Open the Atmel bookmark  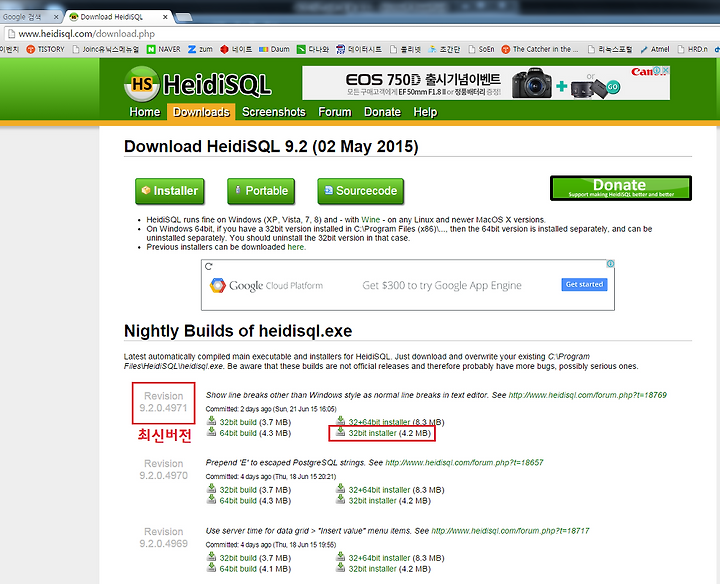click(x=655, y=49)
